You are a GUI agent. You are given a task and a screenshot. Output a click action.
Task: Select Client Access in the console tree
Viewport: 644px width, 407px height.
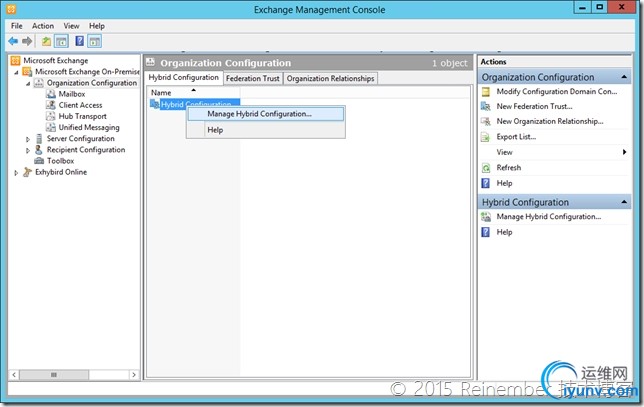click(x=80, y=105)
